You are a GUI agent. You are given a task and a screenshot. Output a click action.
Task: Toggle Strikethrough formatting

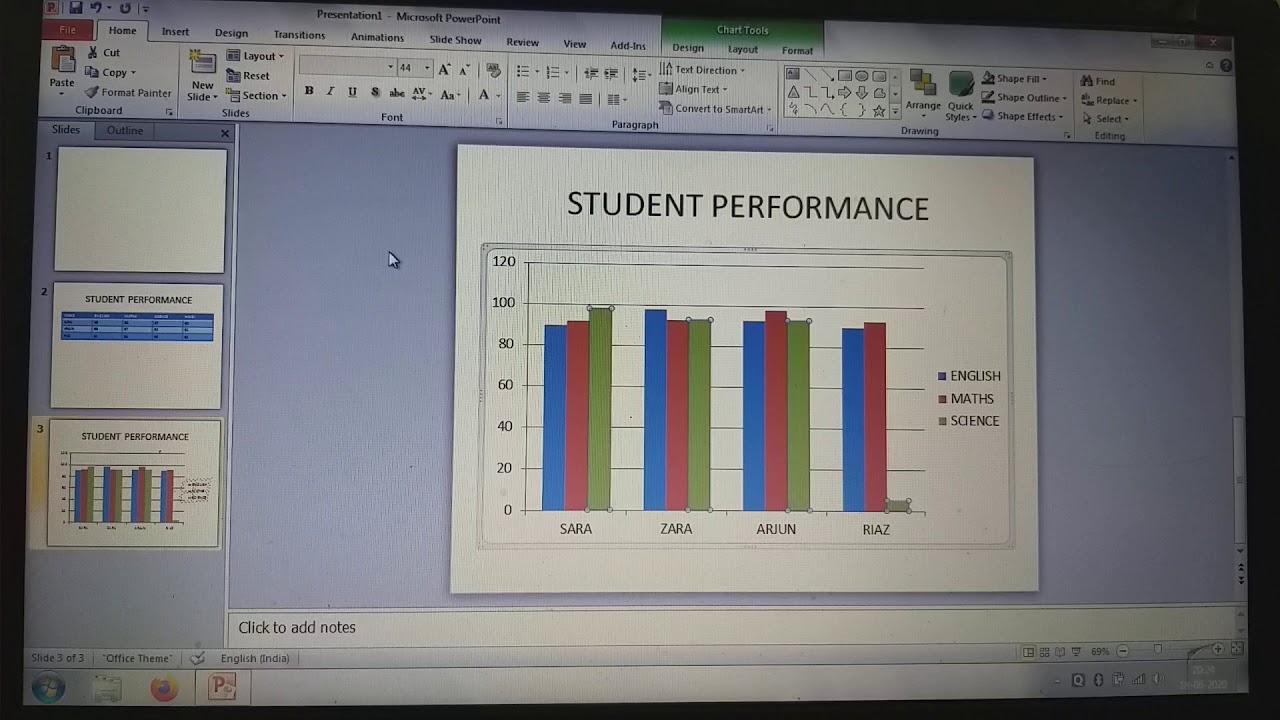397,93
